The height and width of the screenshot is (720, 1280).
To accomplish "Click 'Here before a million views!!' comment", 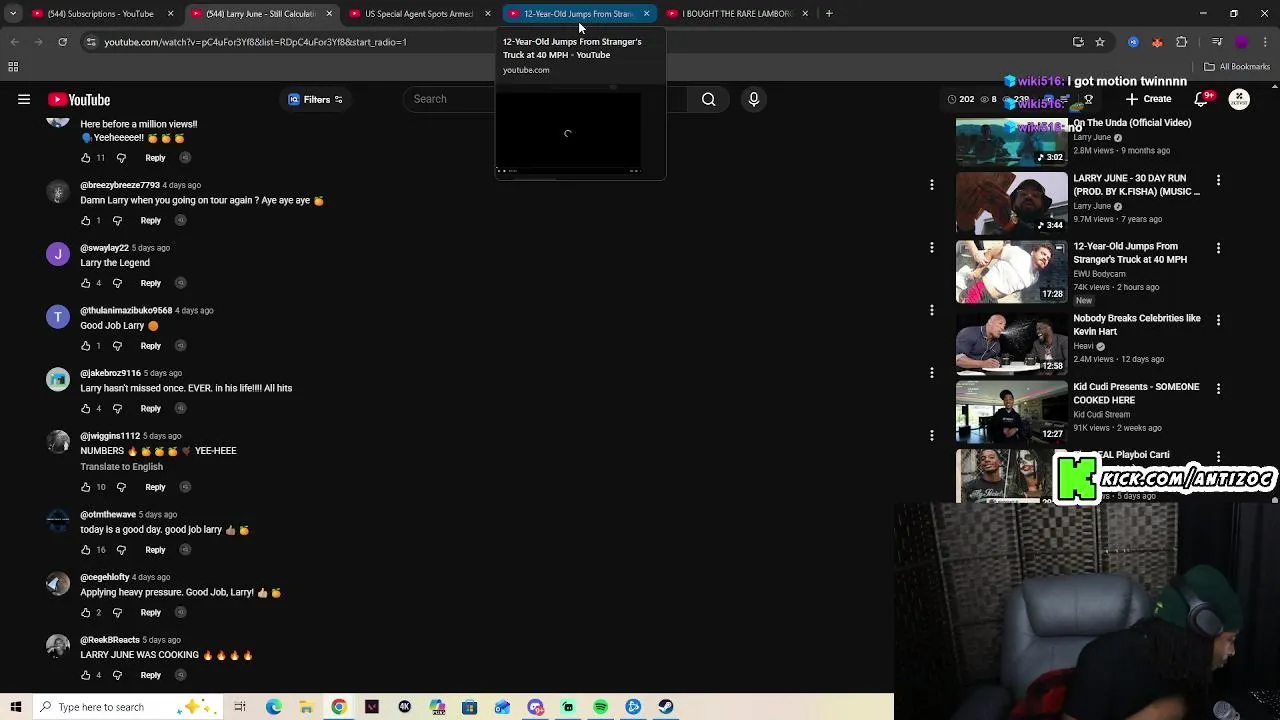I will (139, 124).
